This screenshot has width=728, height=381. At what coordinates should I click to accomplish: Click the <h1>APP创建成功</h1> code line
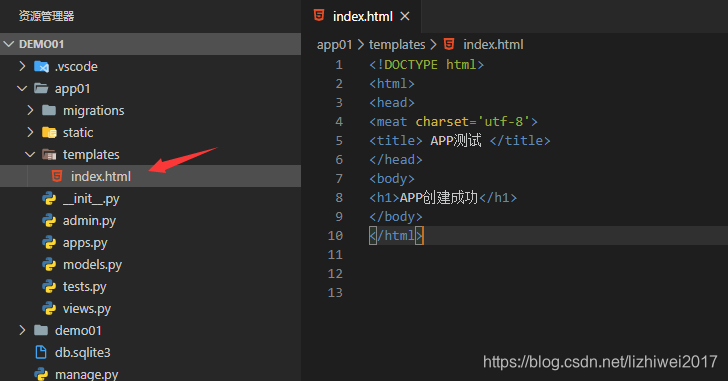click(443, 198)
